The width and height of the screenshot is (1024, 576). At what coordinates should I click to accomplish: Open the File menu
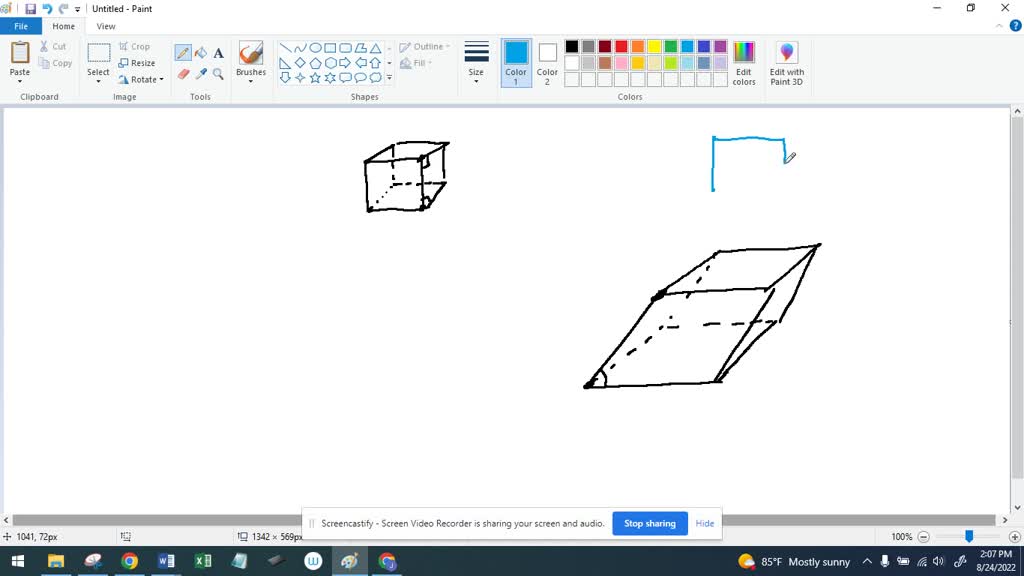20,26
